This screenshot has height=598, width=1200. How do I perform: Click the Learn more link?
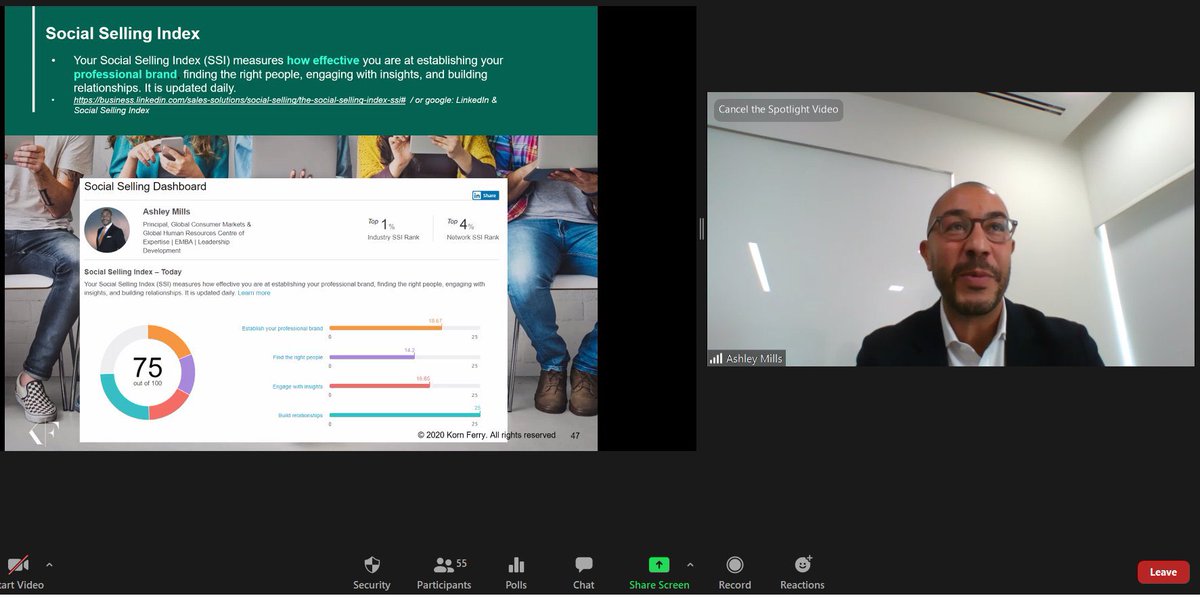[254, 293]
